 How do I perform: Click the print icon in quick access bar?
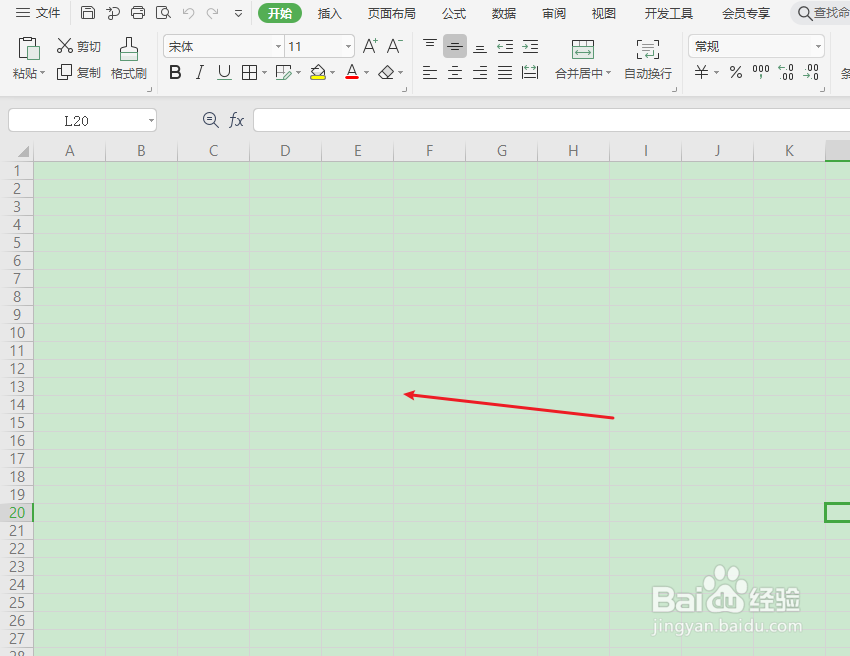click(138, 12)
